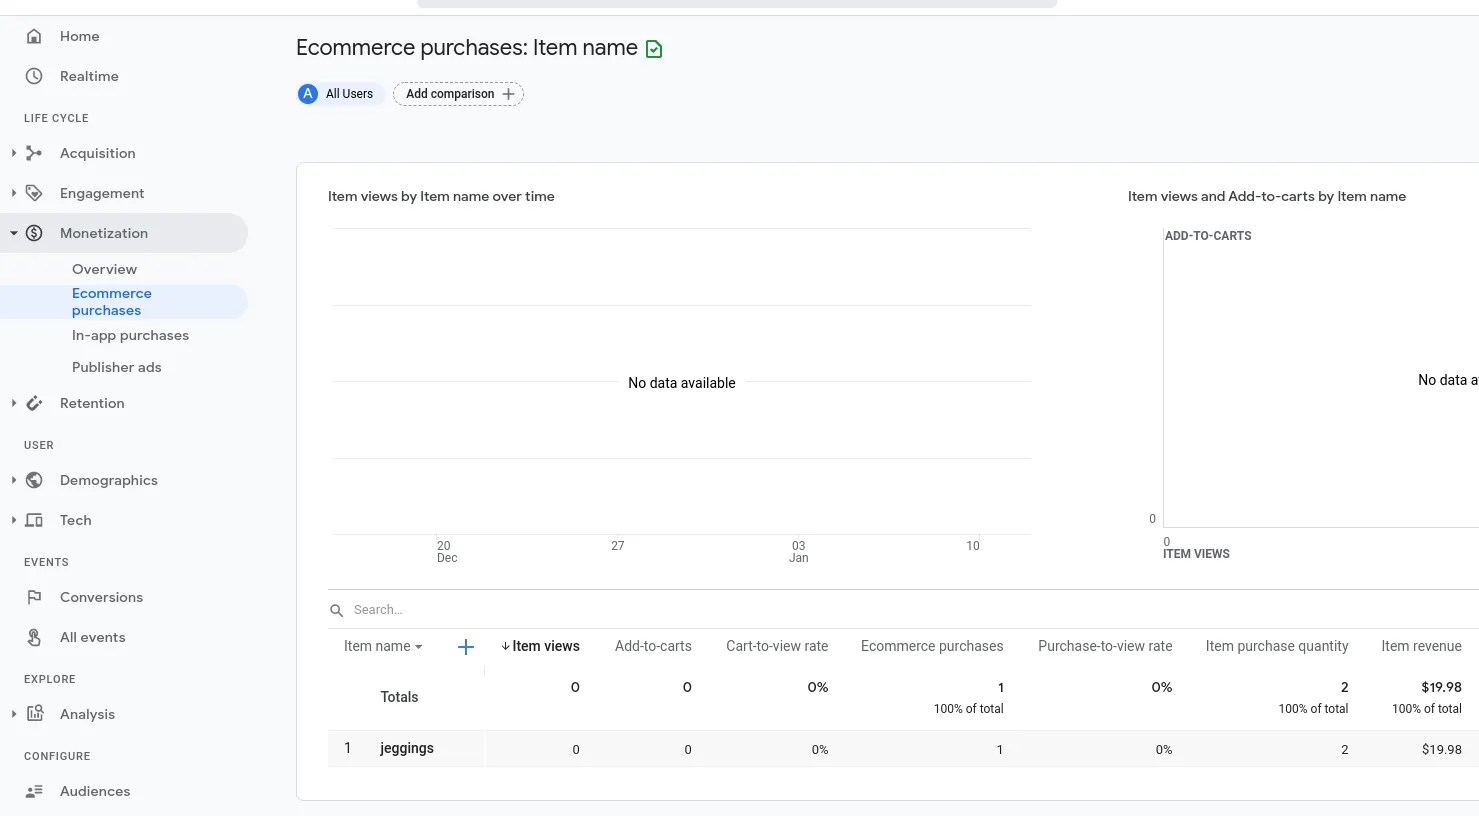Expand the Demographics section arrow
1479x816 pixels.
coord(13,480)
